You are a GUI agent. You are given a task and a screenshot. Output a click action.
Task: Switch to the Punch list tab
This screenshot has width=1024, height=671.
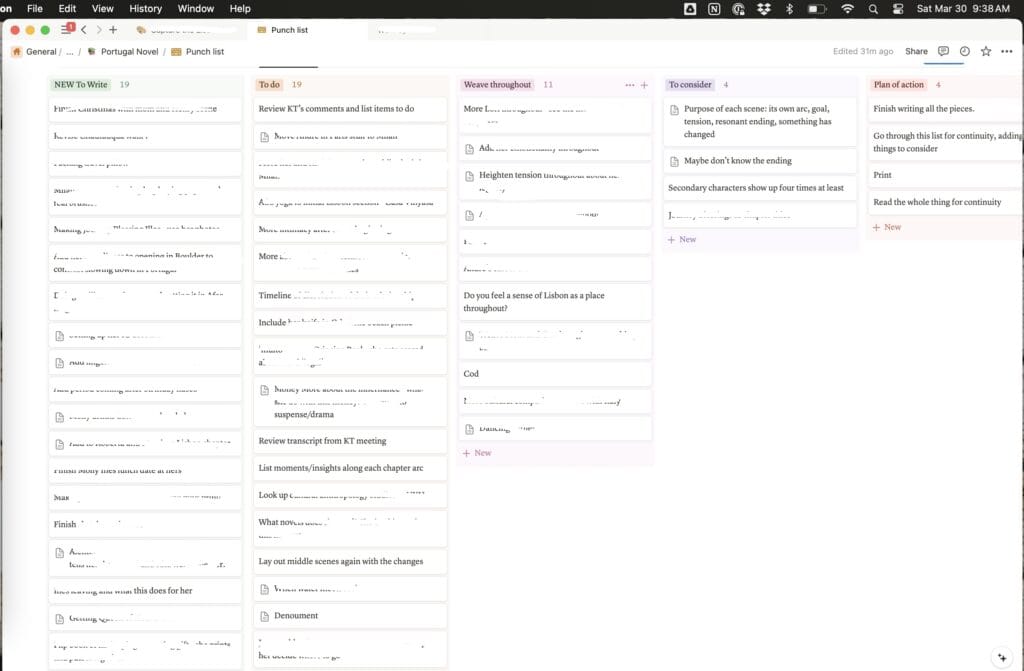pos(289,30)
